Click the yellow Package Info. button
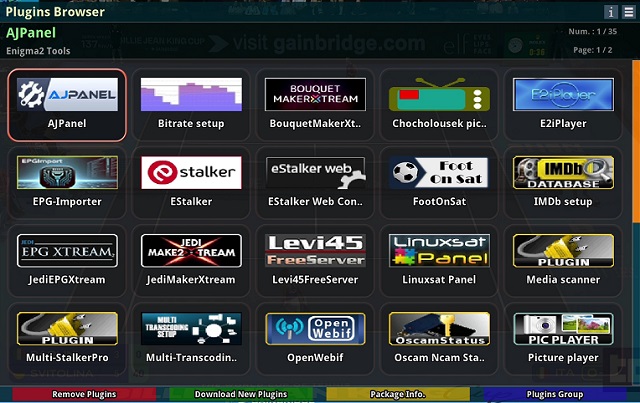The width and height of the screenshot is (640, 403). pyautogui.click(x=398, y=394)
